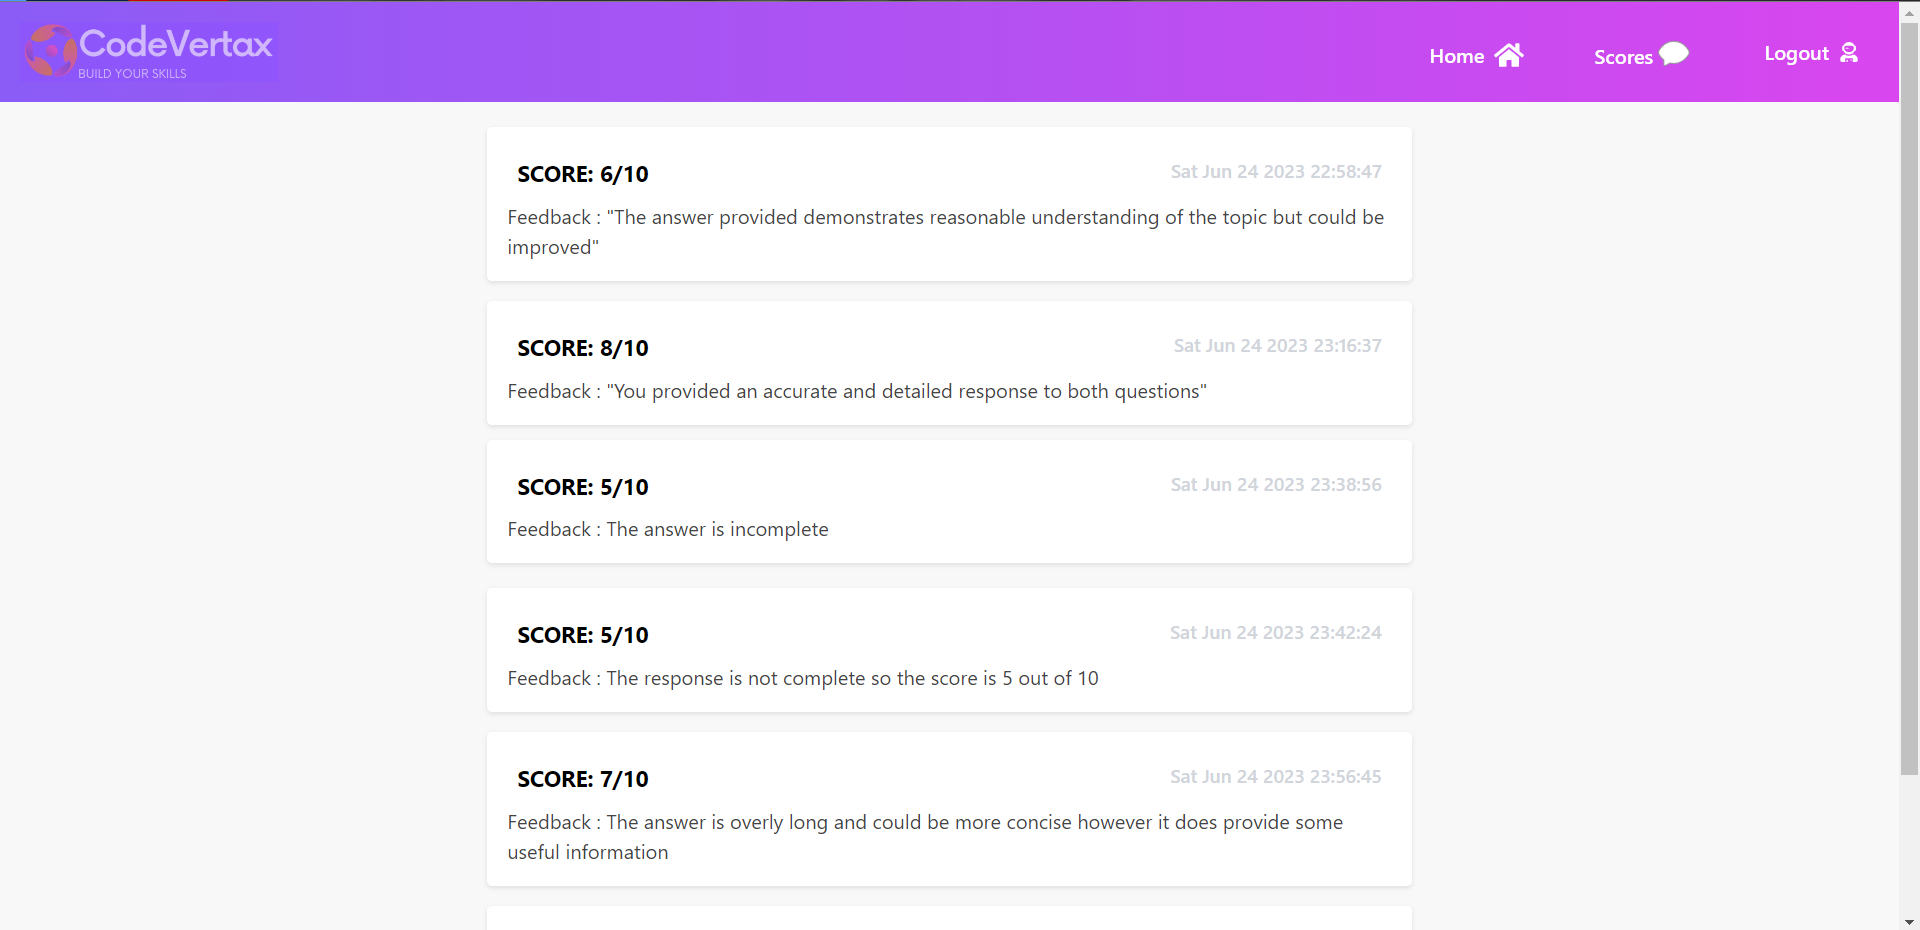Viewport: 1920px width, 930px height.
Task: Open the Home page via its icon
Action: pos(1507,55)
